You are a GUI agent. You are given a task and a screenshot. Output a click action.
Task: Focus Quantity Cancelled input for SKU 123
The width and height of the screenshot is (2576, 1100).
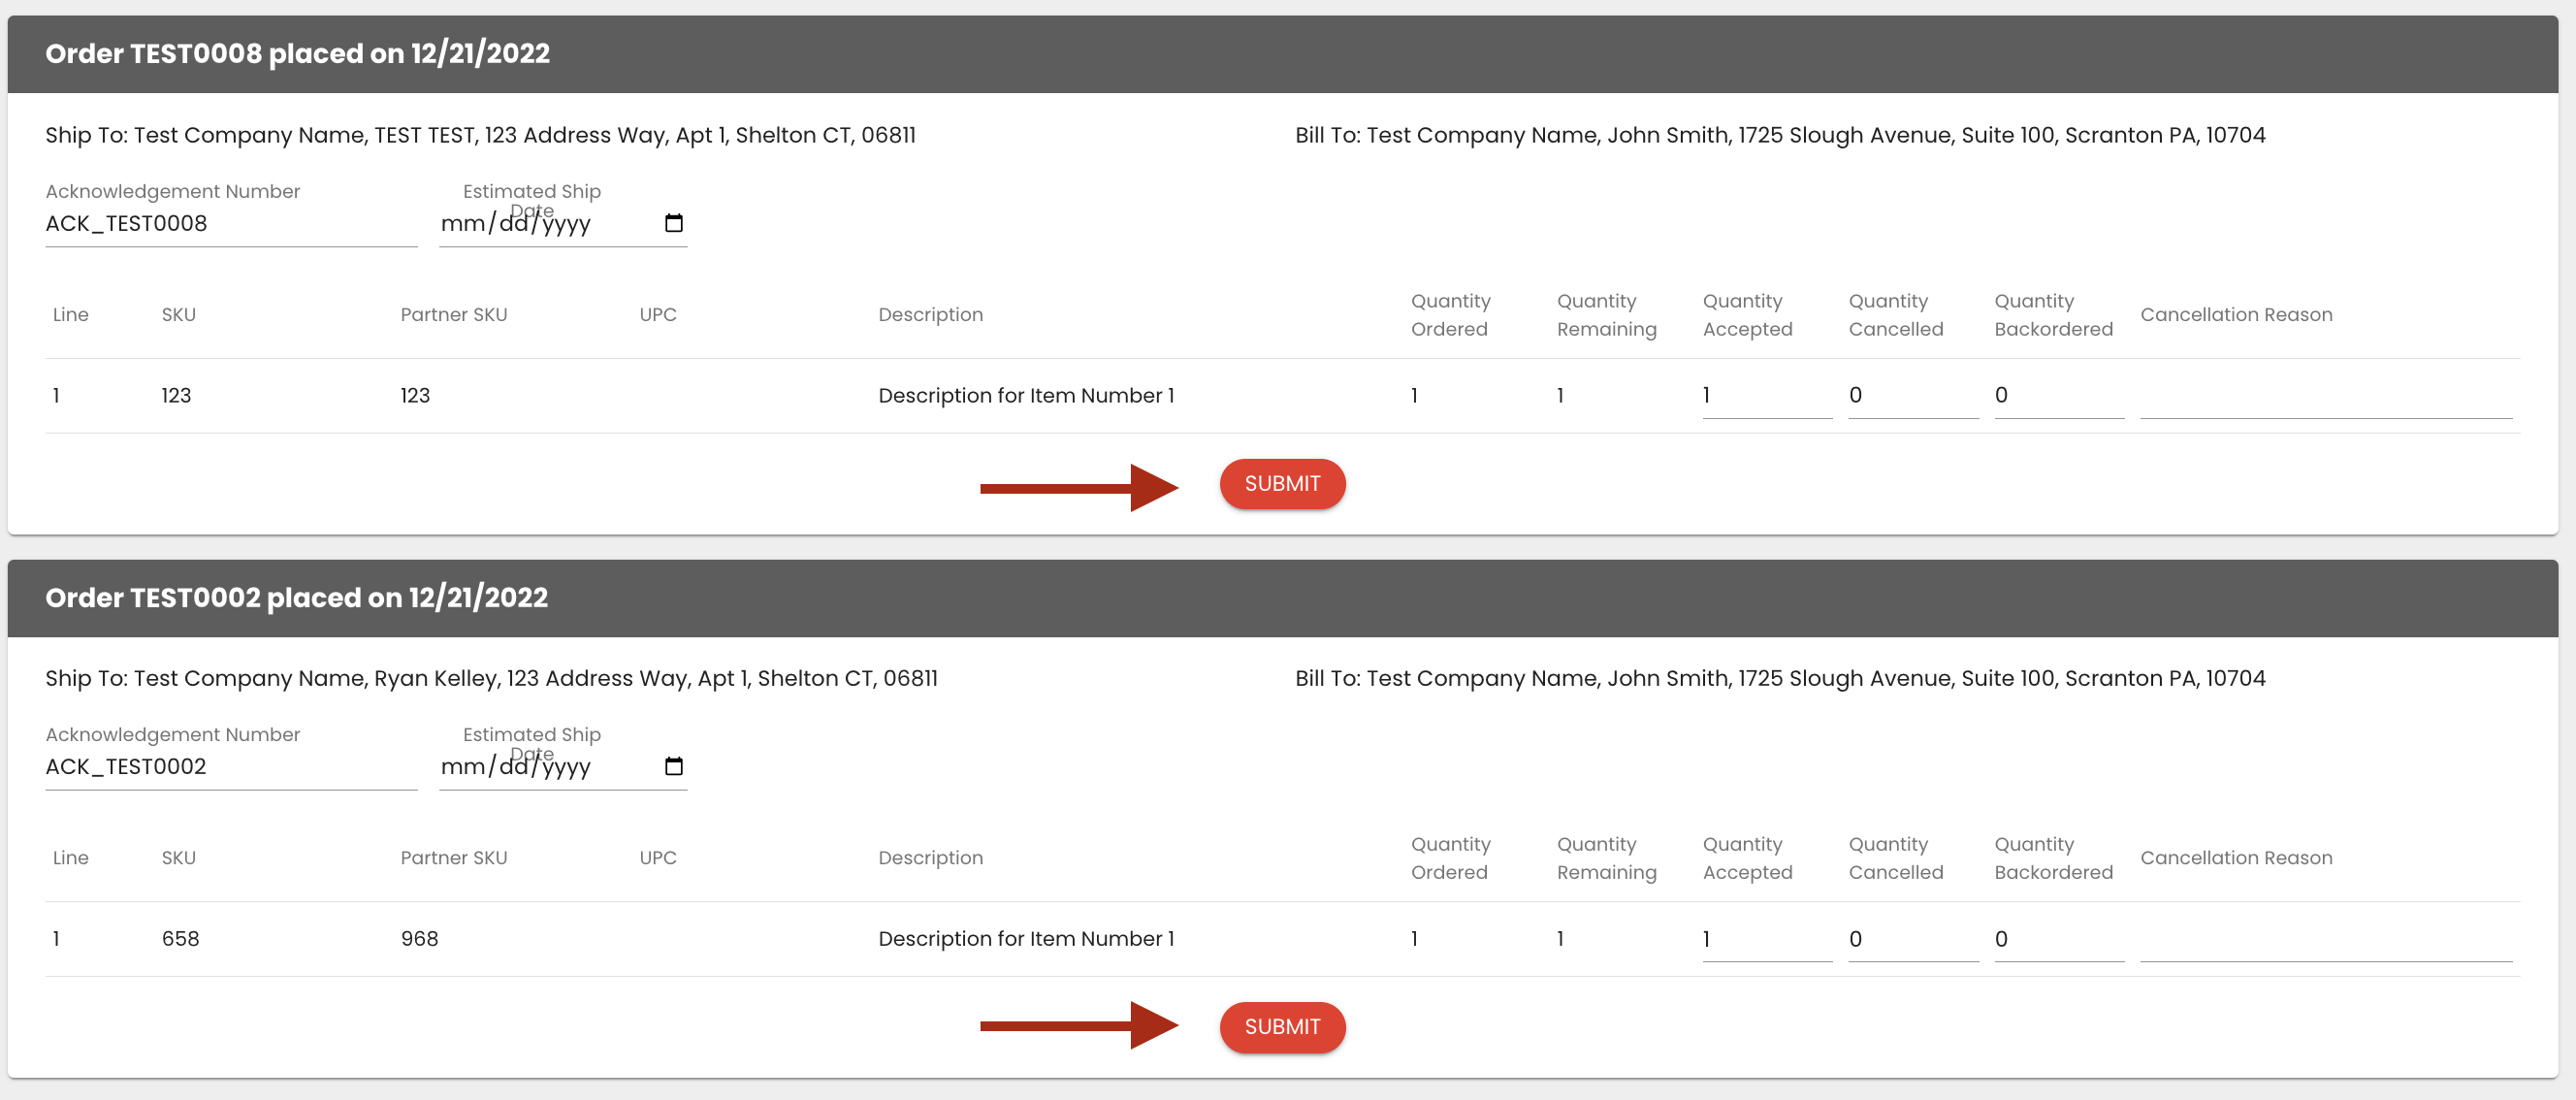[1912, 396]
